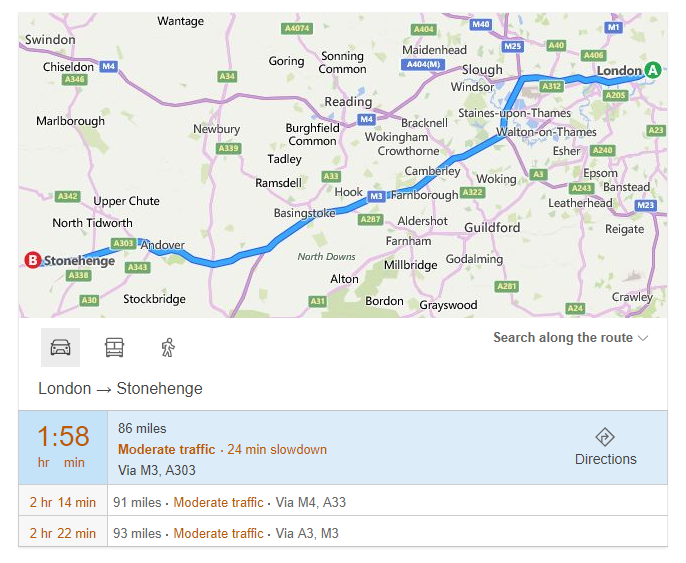Screen dimensions: 686x563
Task: Click the Reading city label on map
Action: click(x=348, y=101)
